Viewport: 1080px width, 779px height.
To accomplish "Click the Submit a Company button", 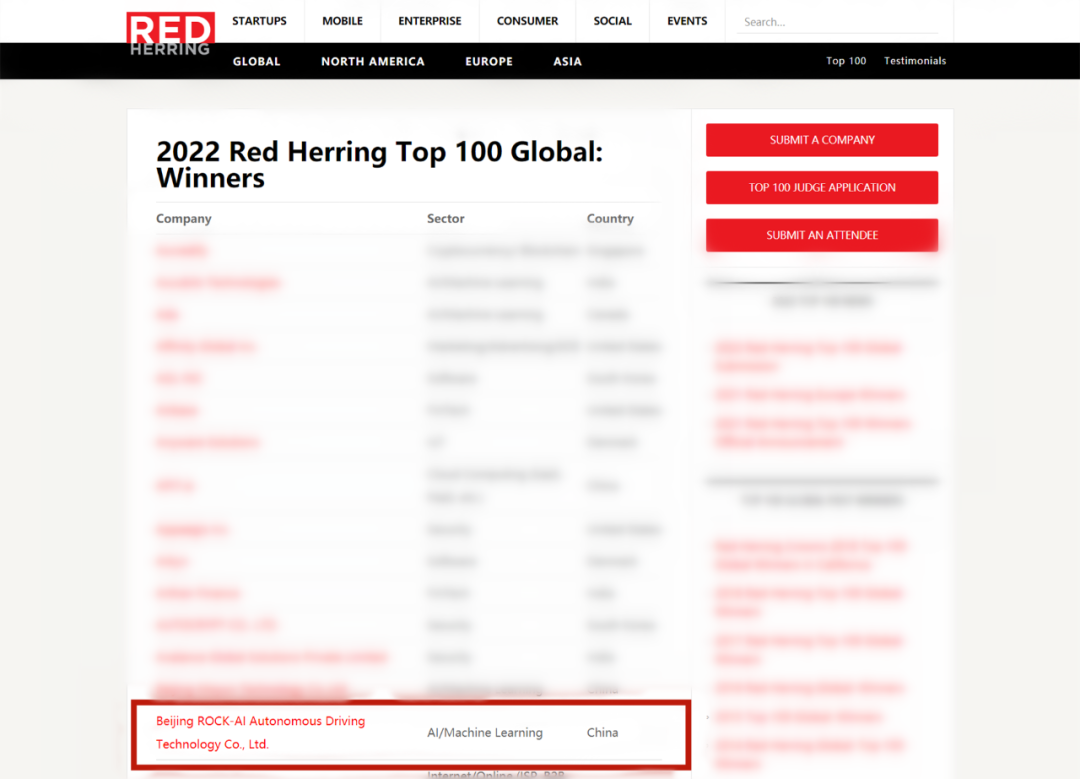I will pos(822,140).
